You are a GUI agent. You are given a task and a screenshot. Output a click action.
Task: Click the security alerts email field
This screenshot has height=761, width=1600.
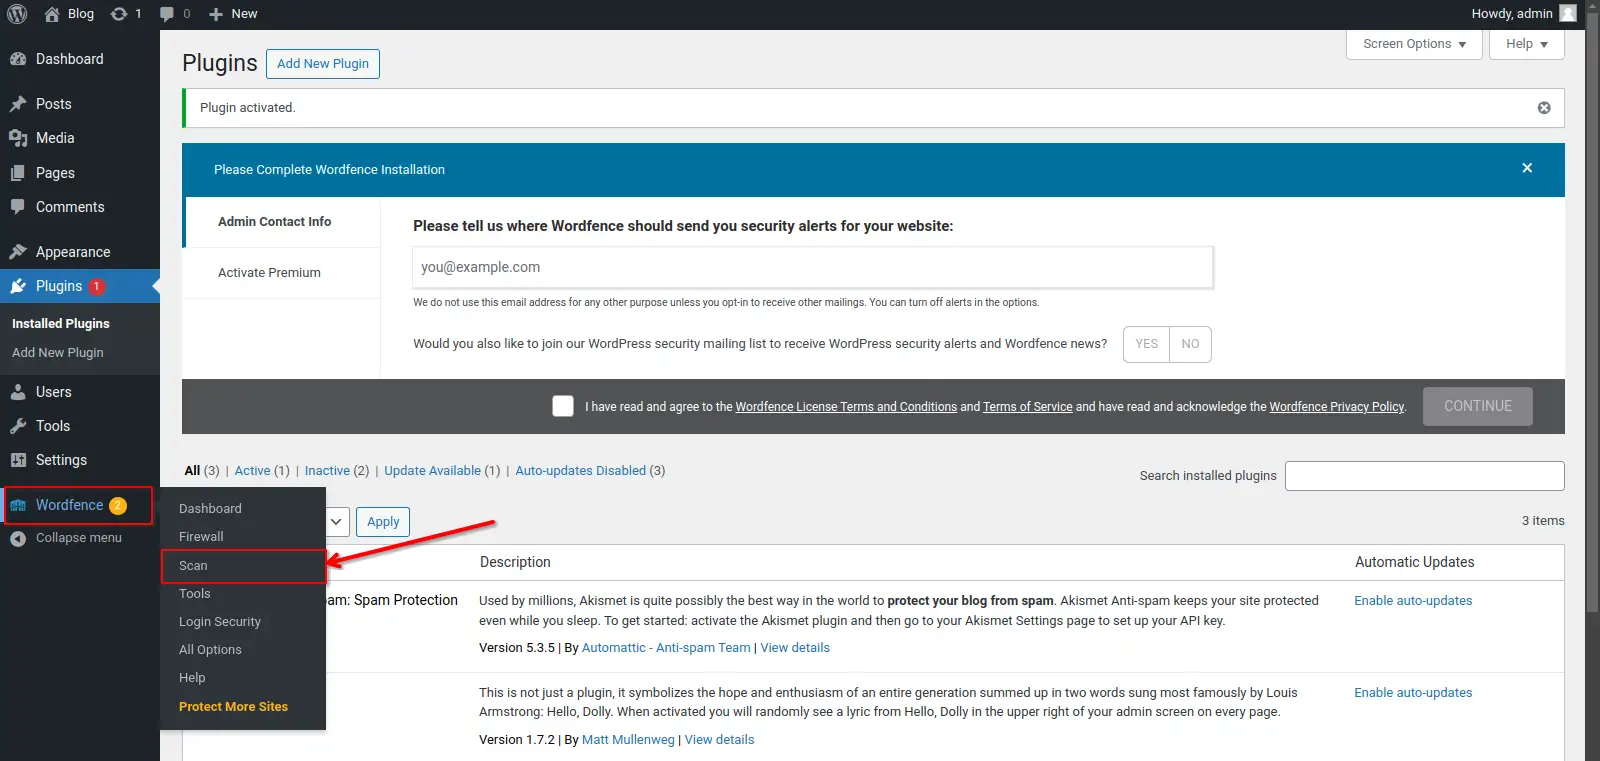coord(812,268)
